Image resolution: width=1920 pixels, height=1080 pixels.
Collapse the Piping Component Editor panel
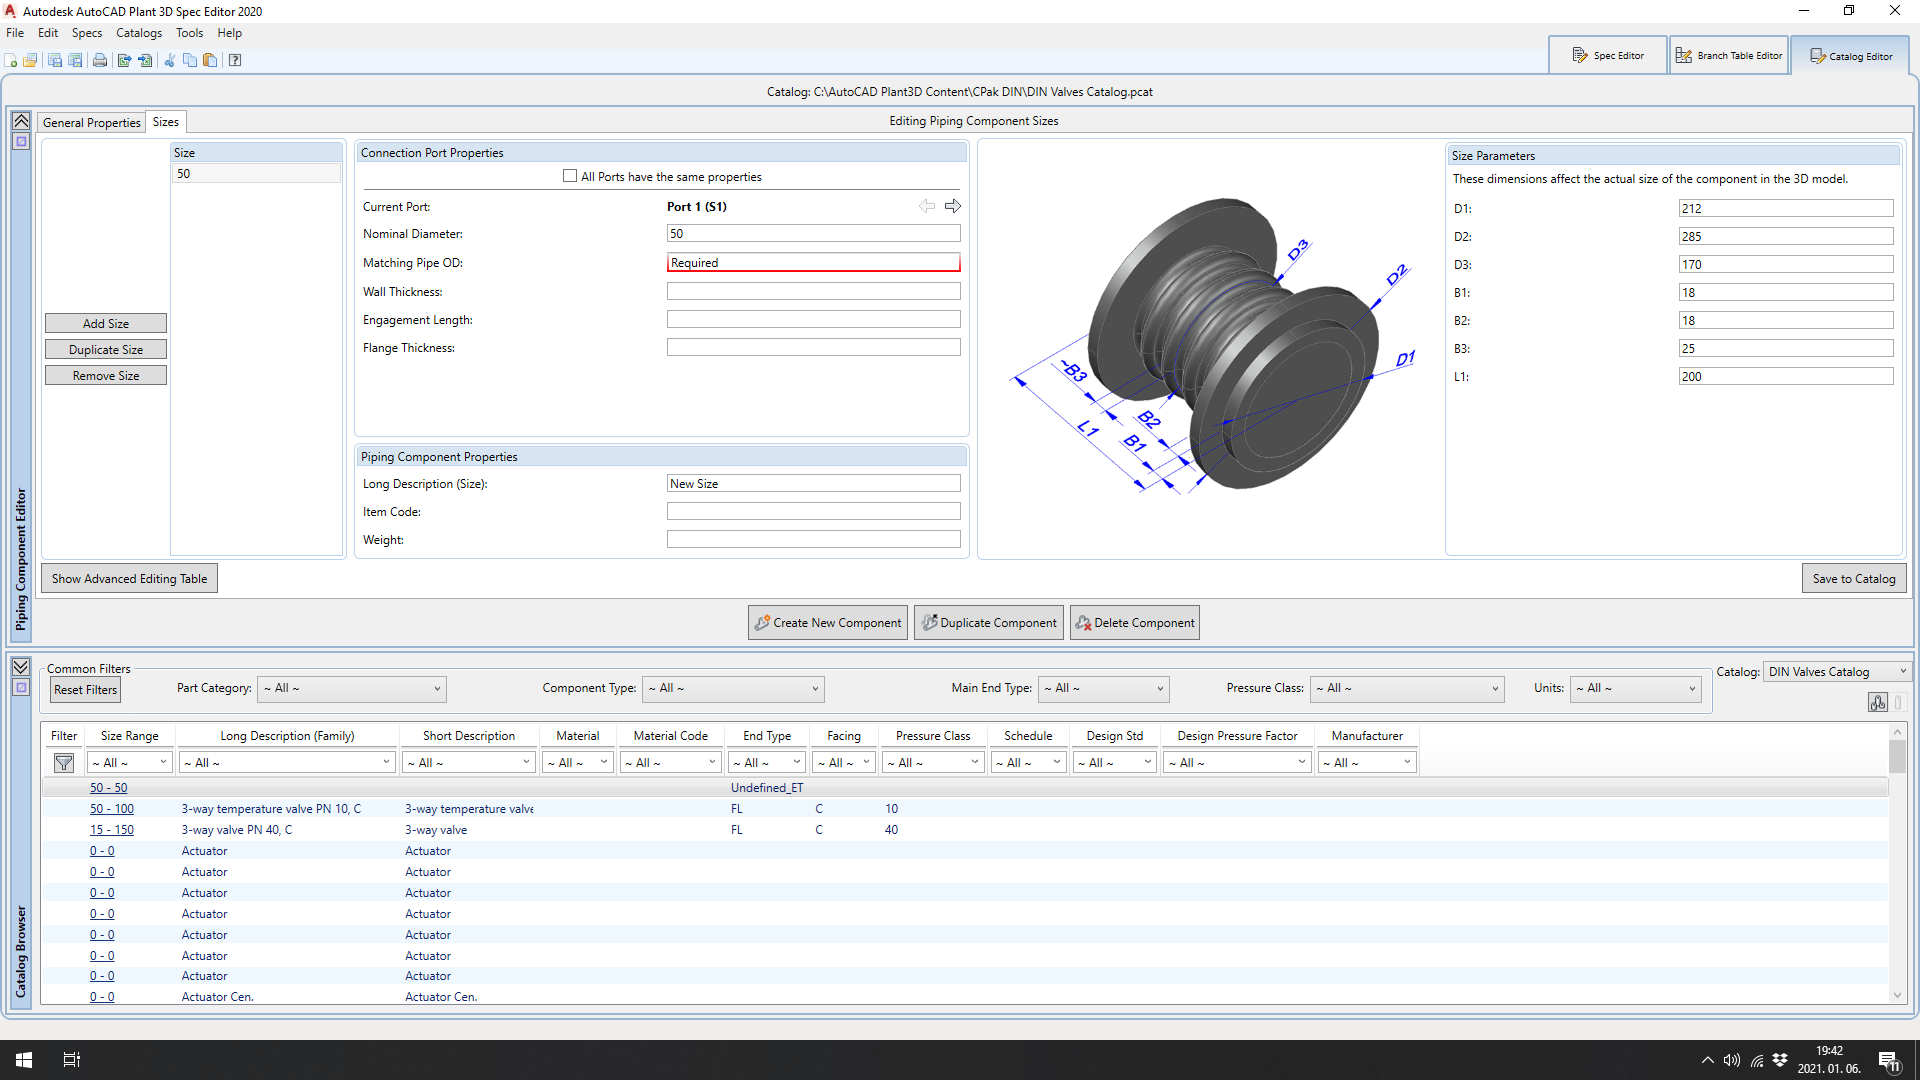pyautogui.click(x=21, y=121)
